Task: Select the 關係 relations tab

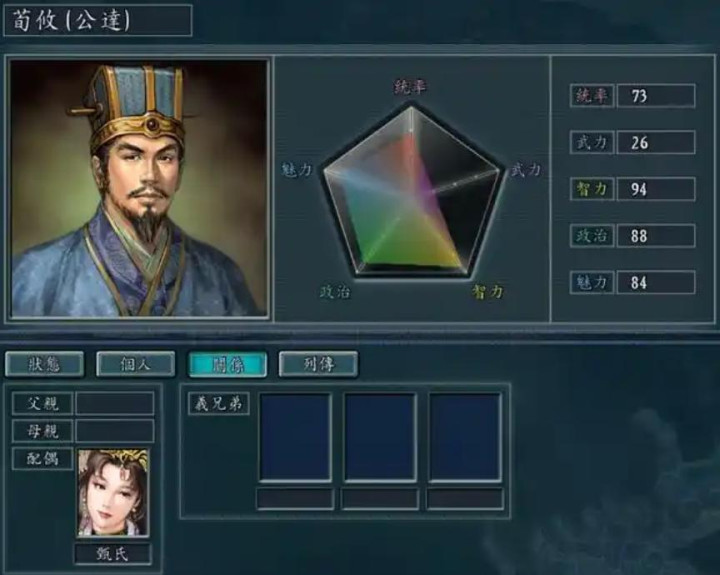Action: (228, 364)
